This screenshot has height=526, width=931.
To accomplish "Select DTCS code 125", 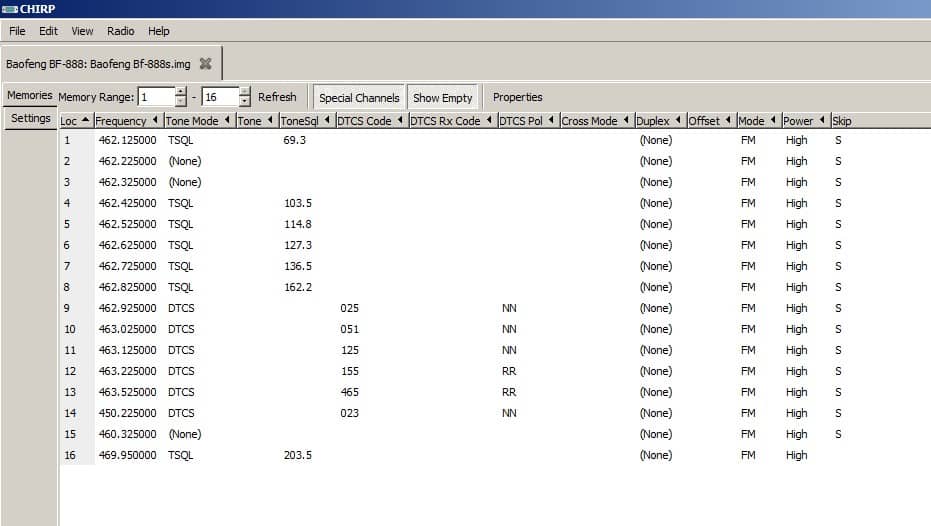I will pyautogui.click(x=350, y=350).
